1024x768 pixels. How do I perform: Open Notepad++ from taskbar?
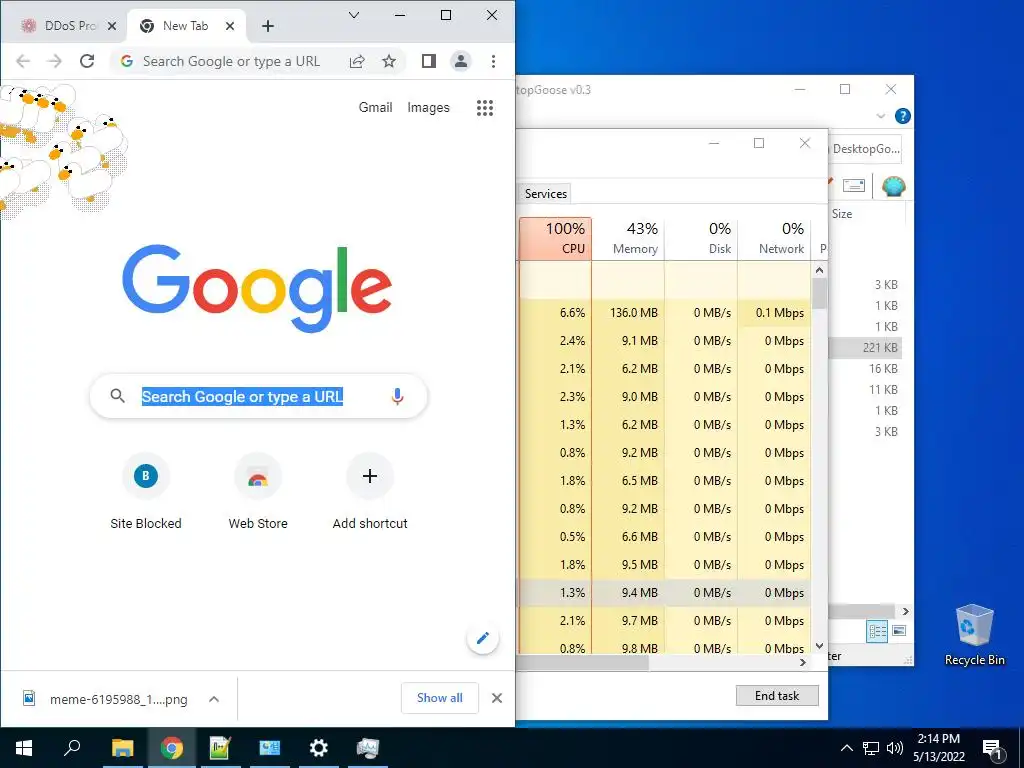pos(220,748)
